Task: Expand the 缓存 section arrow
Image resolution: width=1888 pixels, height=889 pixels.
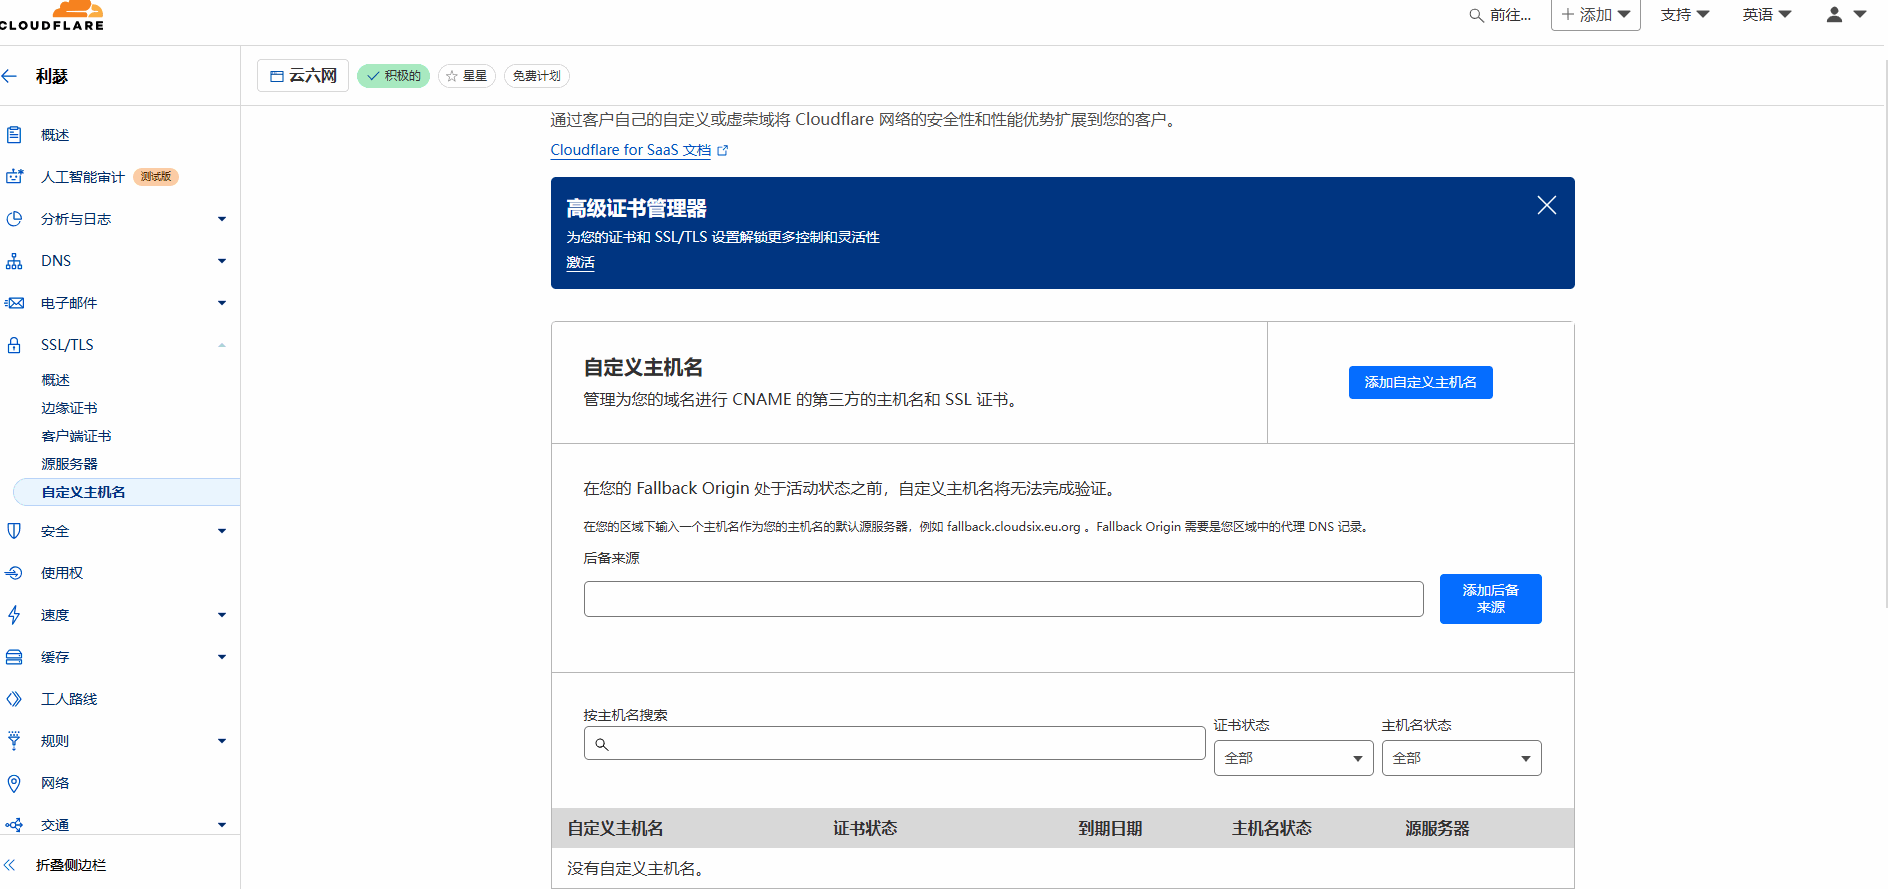Action: pyautogui.click(x=222, y=657)
